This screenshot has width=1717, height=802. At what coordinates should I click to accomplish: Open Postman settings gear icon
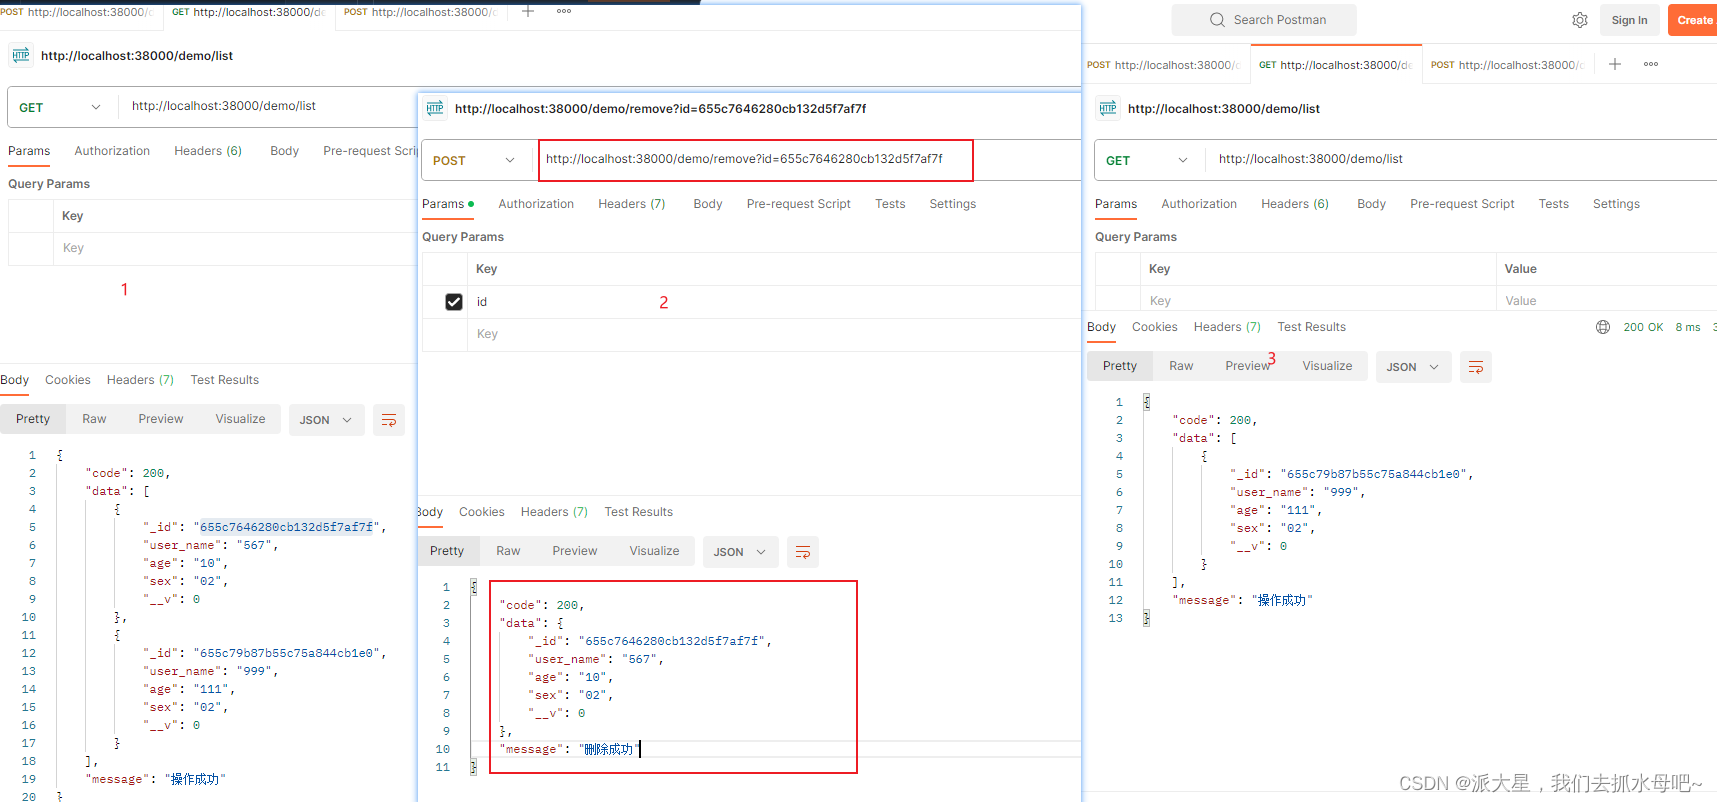[x=1580, y=20]
